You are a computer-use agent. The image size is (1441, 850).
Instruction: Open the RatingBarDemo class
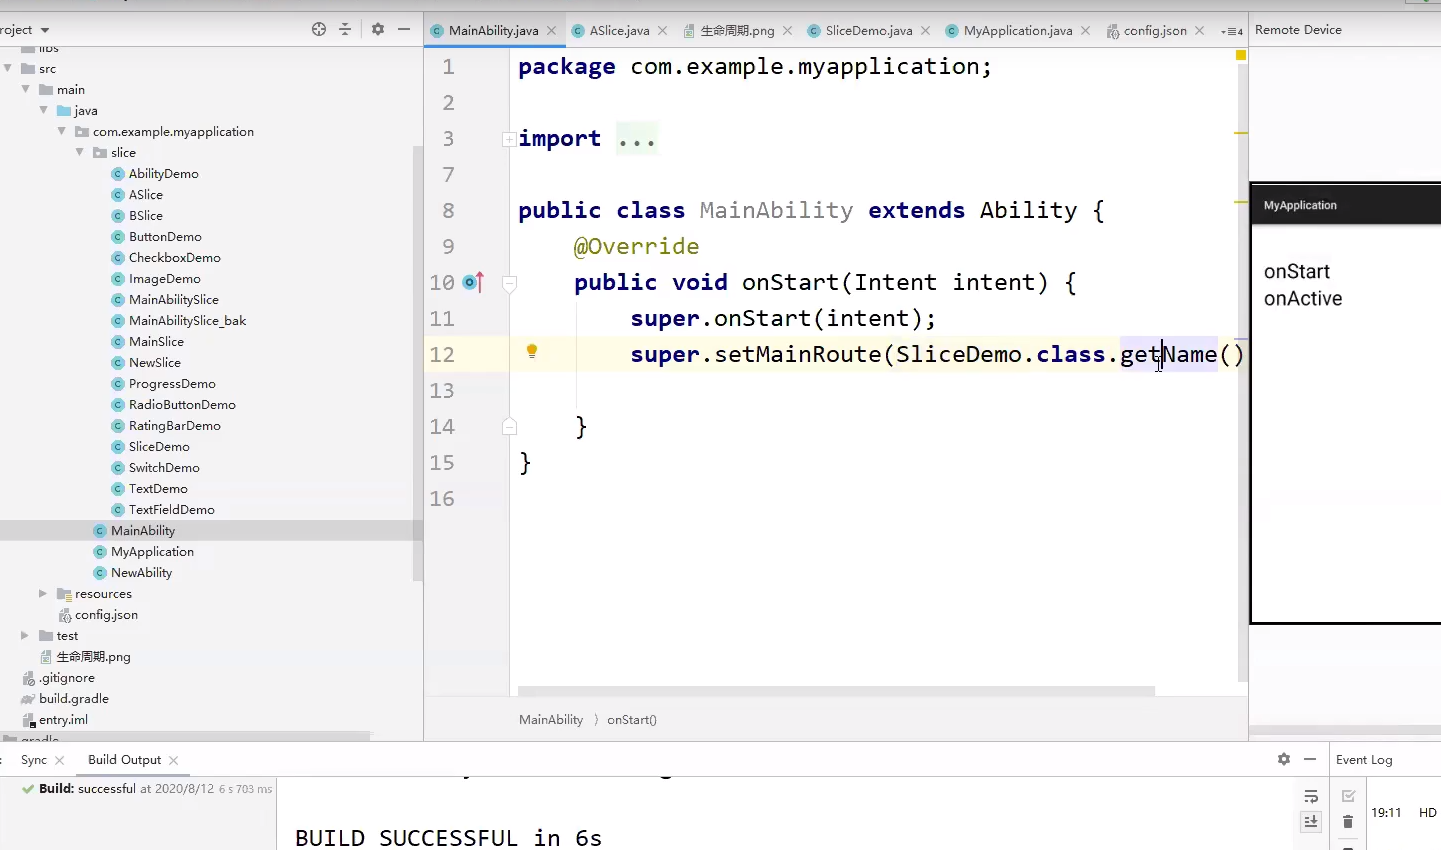(x=174, y=426)
